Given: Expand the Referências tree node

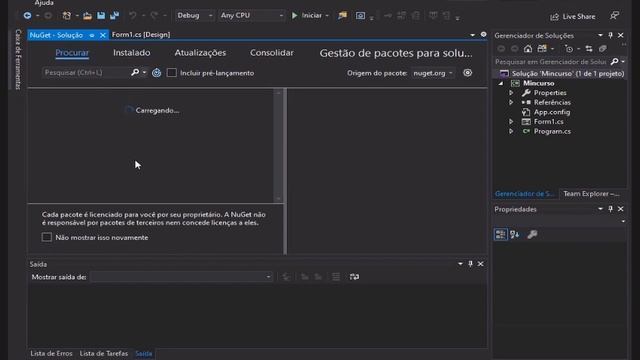Looking at the screenshot, I should [511, 102].
